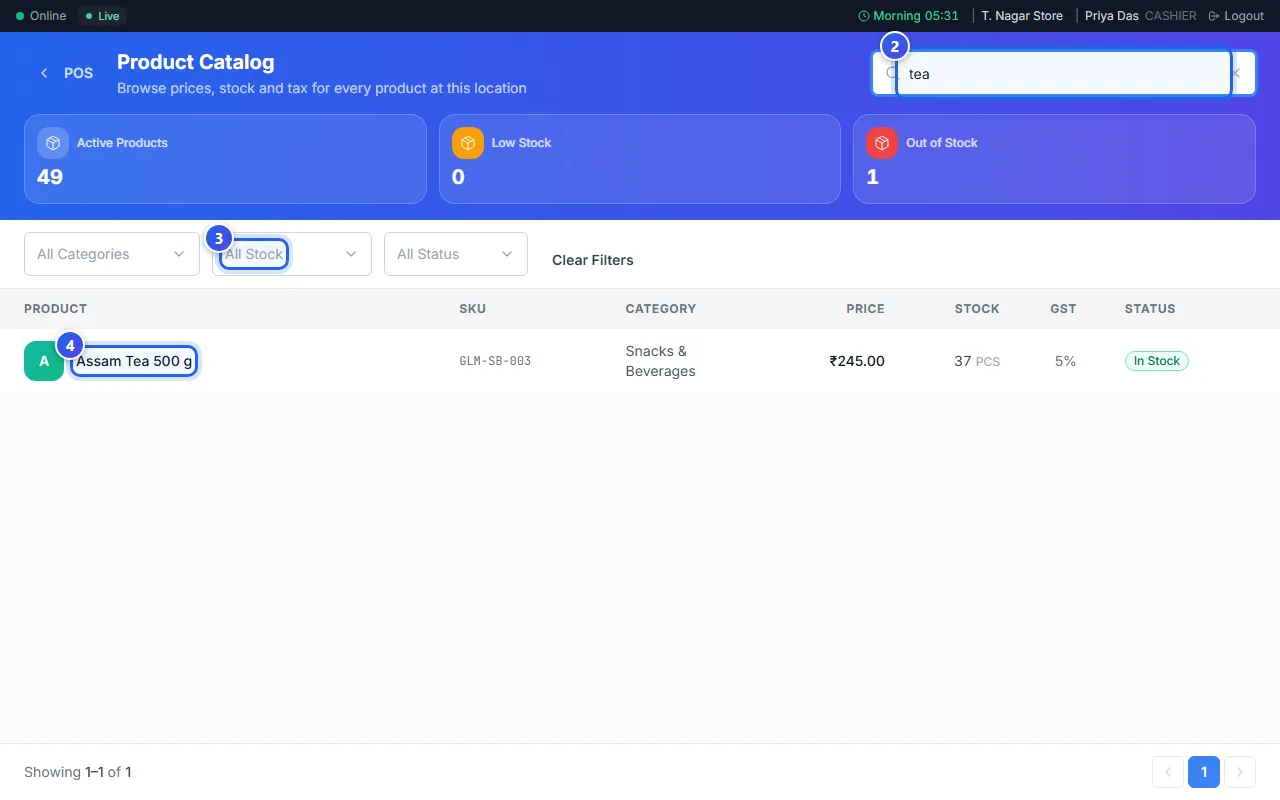Viewport: 1280px width, 800px height.
Task: Click the green avatar A for Assam Tea
Action: point(44,361)
